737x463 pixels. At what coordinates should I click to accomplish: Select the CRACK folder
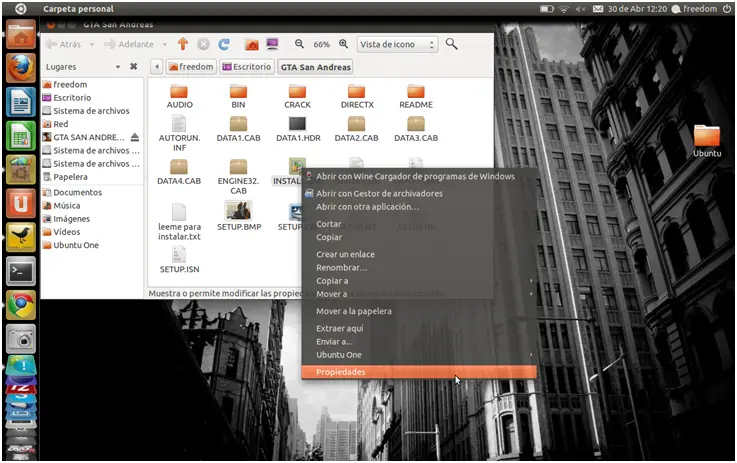click(298, 97)
